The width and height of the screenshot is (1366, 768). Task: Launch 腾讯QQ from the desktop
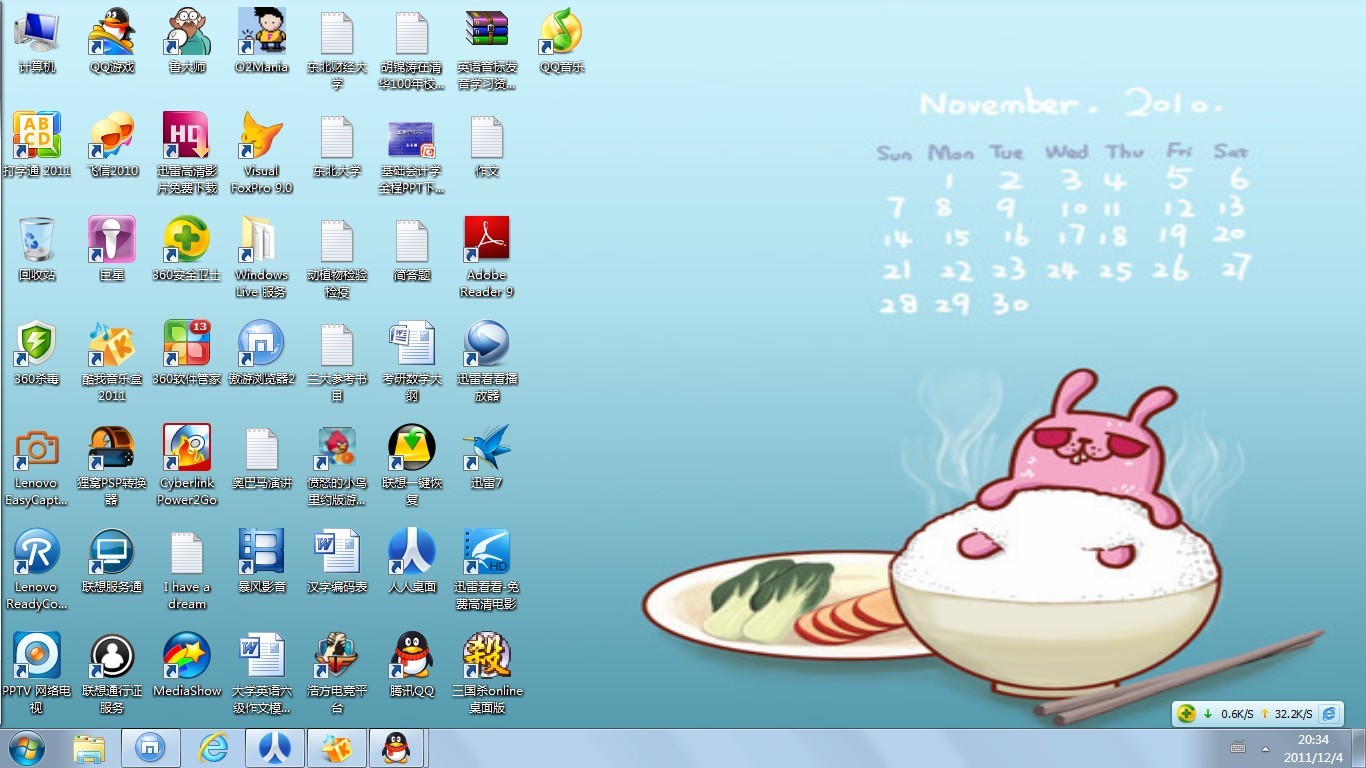[x=412, y=665]
